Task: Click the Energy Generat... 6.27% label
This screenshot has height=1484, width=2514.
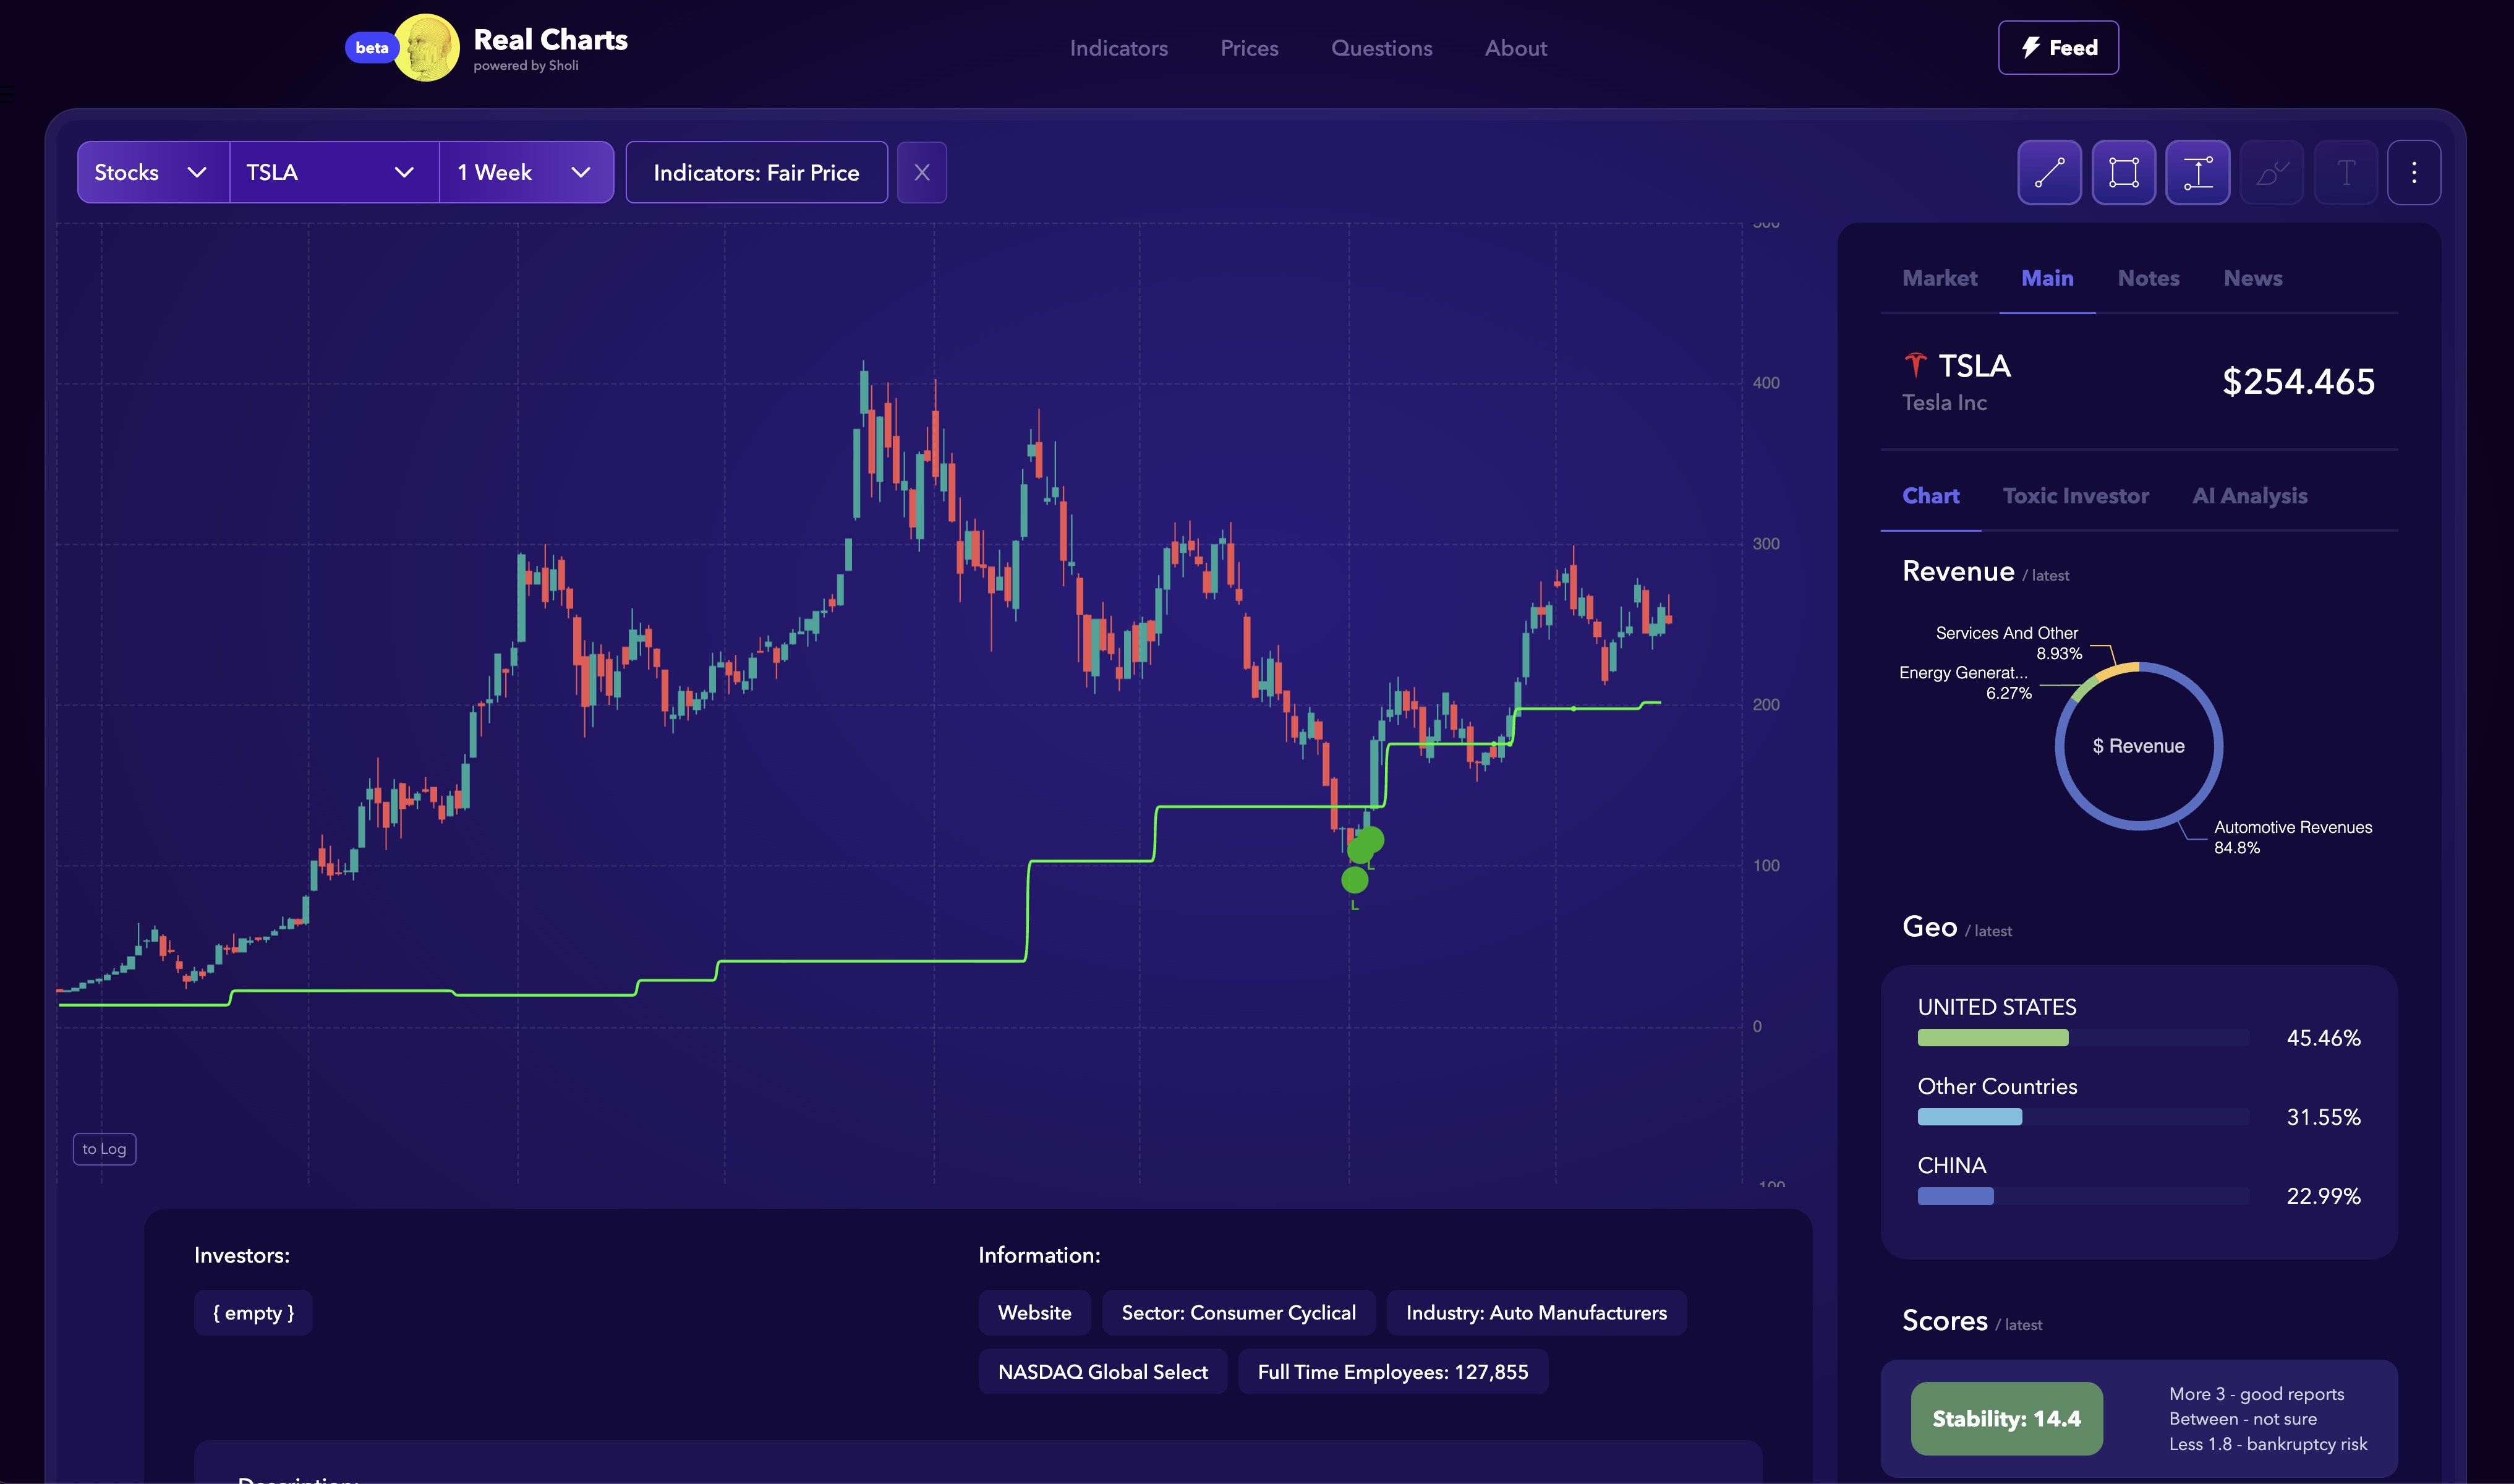Action: click(x=1965, y=683)
